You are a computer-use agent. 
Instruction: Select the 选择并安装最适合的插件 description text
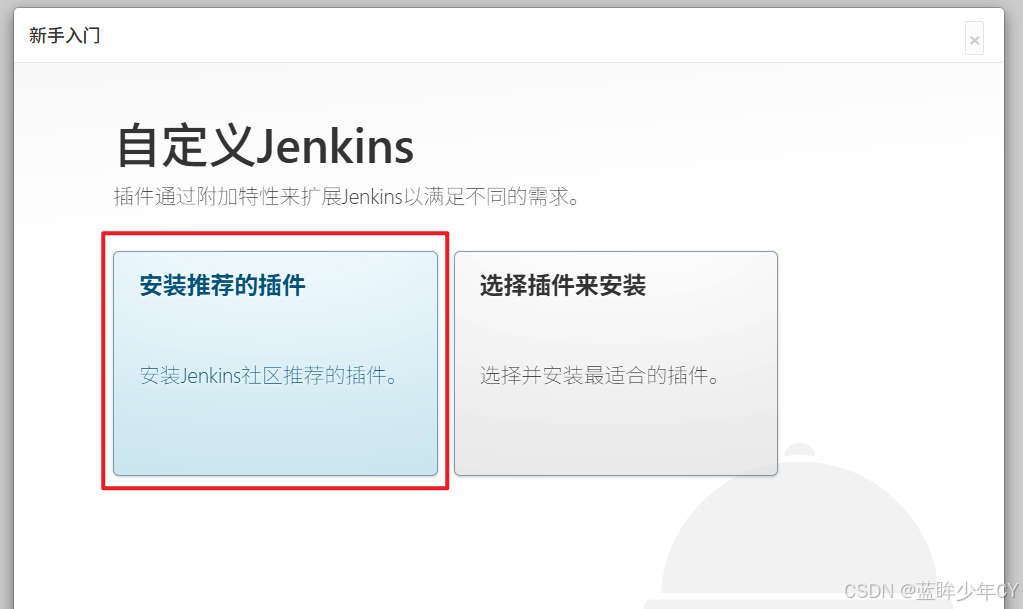tap(600, 375)
